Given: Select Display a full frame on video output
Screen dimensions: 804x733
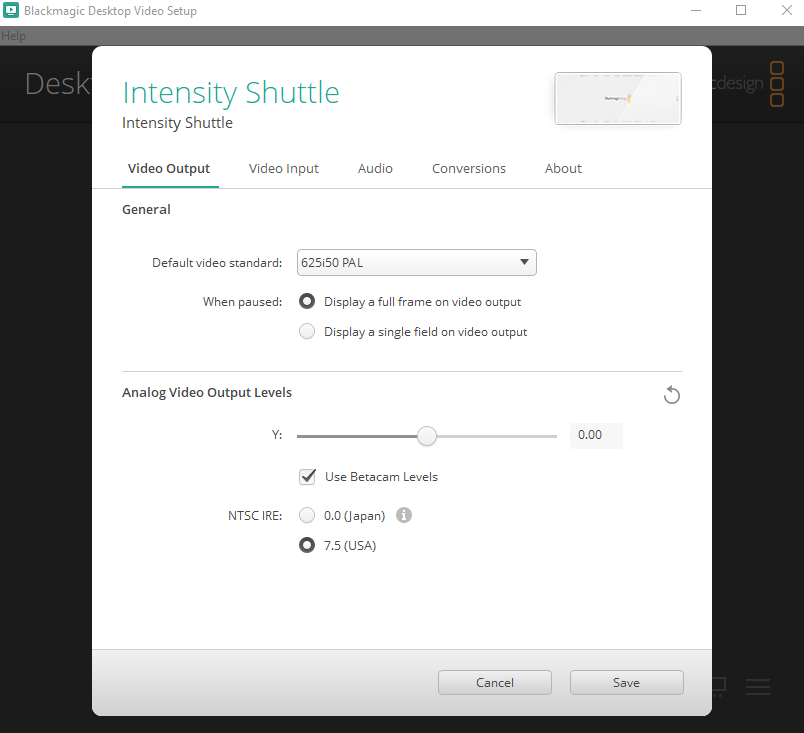Looking at the screenshot, I should pos(307,301).
